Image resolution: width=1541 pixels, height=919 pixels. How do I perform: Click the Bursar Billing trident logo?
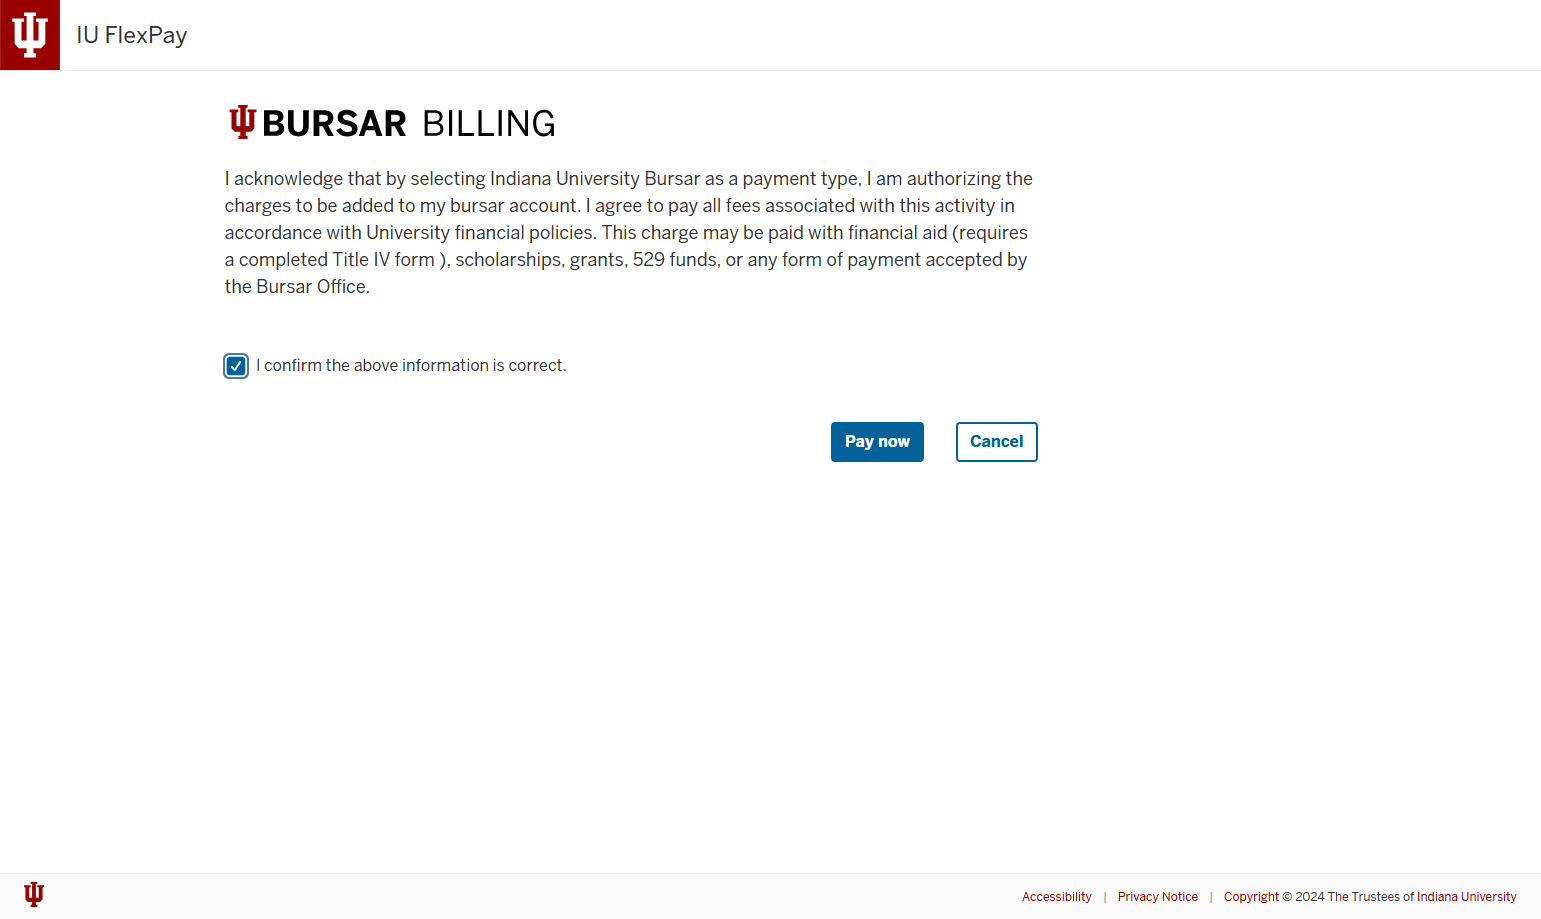pyautogui.click(x=242, y=122)
